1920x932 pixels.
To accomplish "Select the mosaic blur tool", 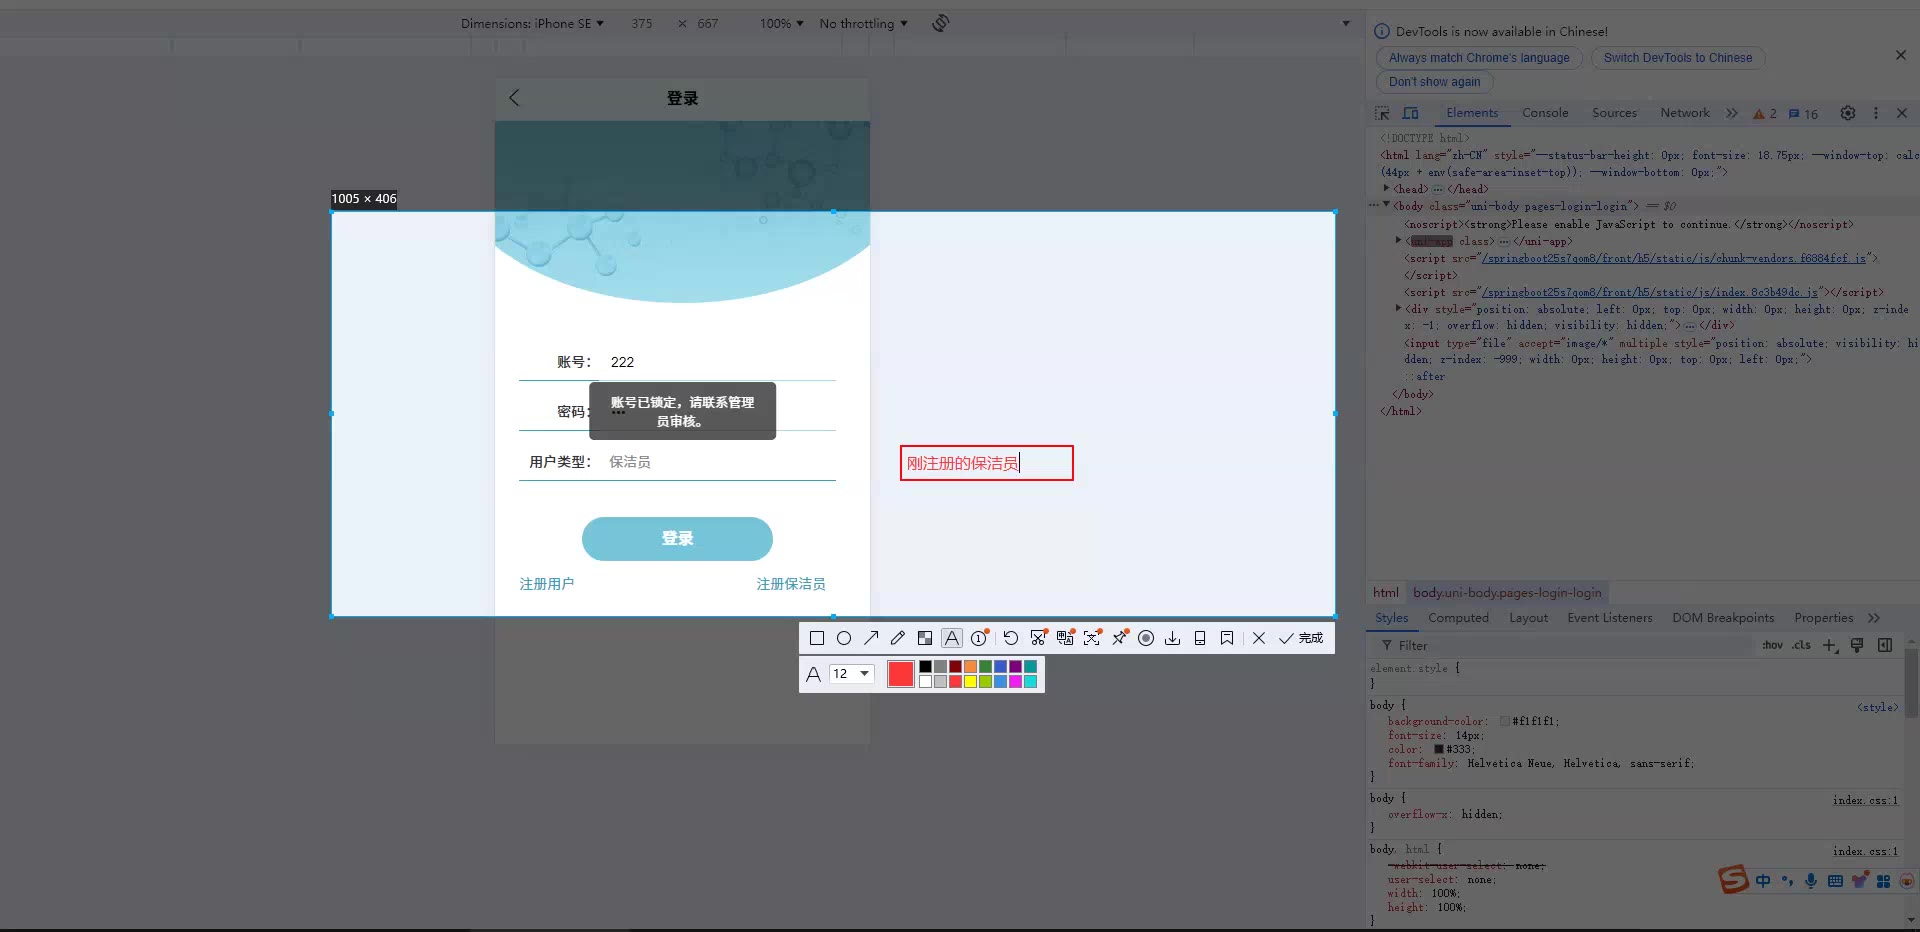I will 925,638.
